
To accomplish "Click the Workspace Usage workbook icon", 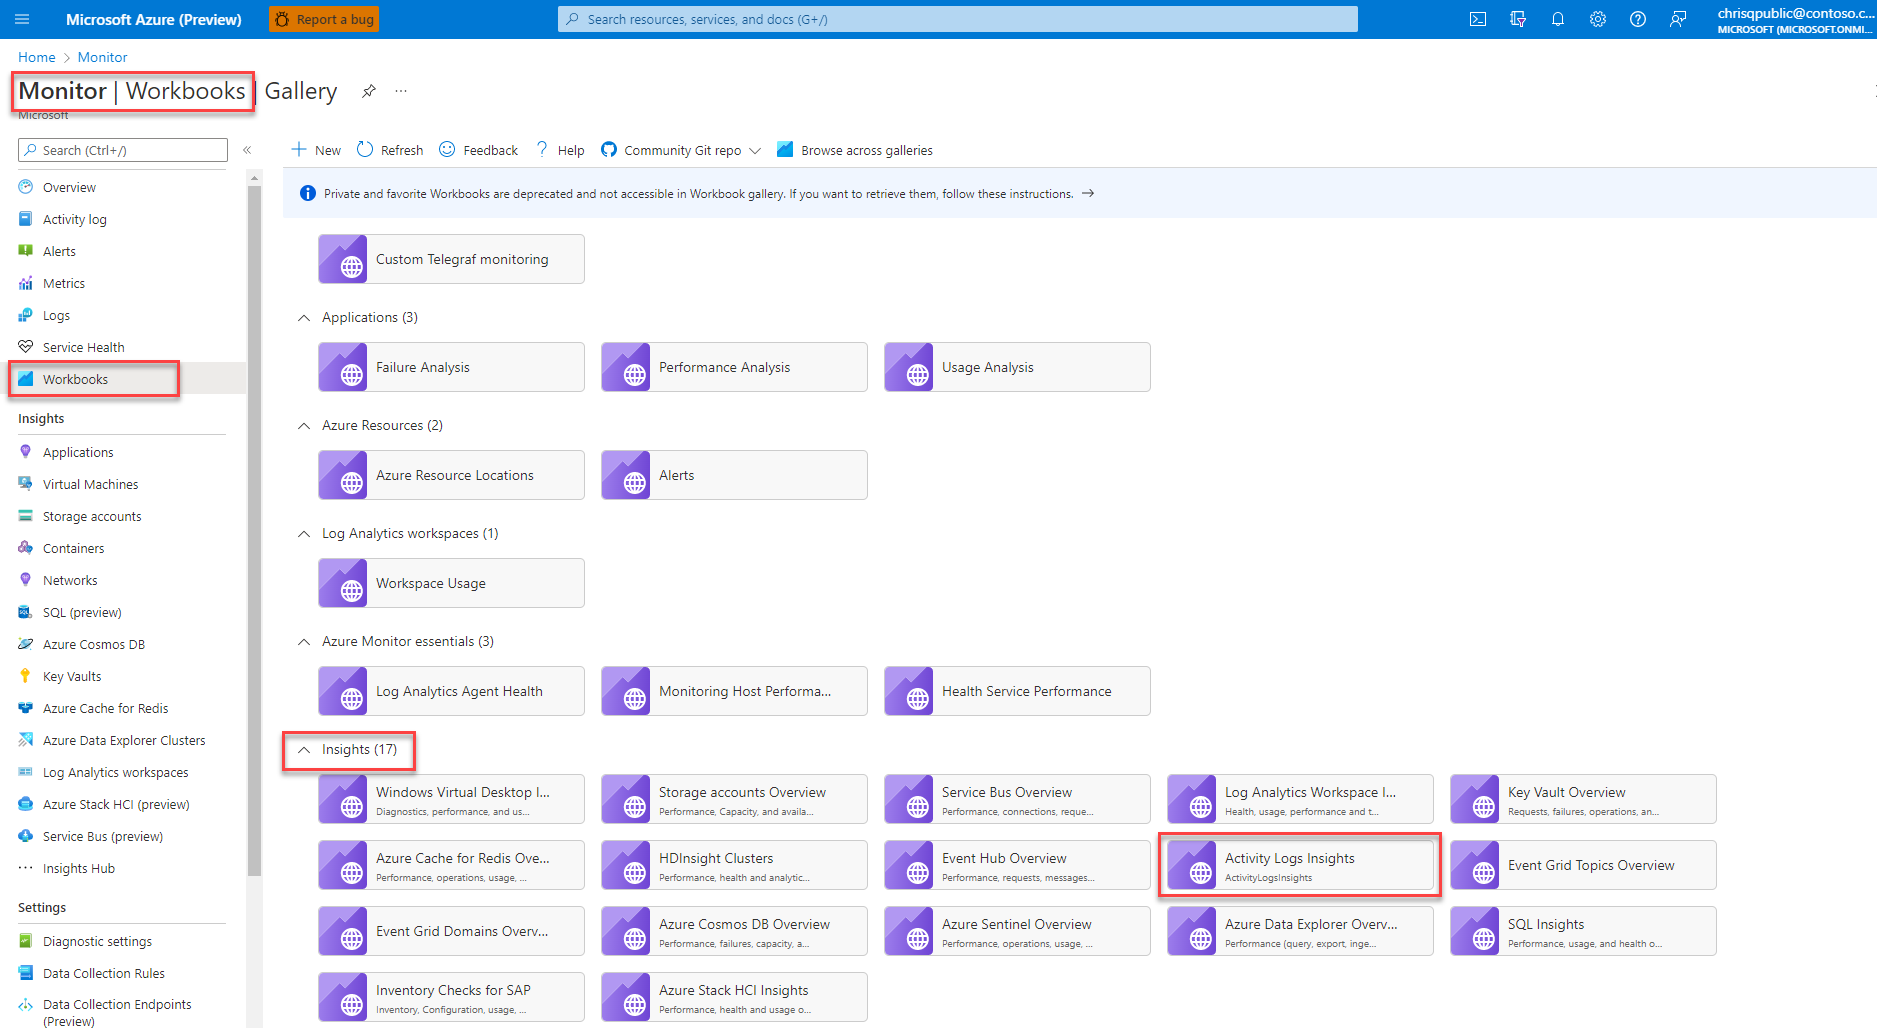I will click(343, 583).
